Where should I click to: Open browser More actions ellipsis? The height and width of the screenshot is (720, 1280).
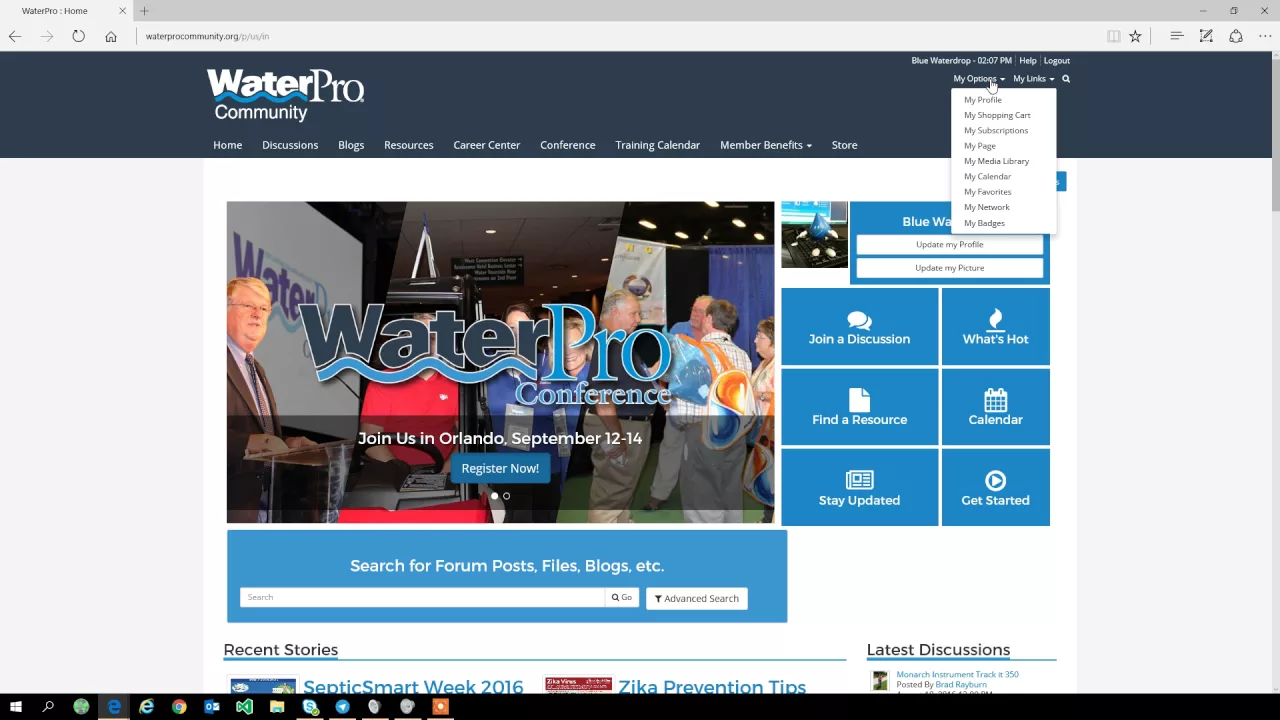[x=1265, y=36]
